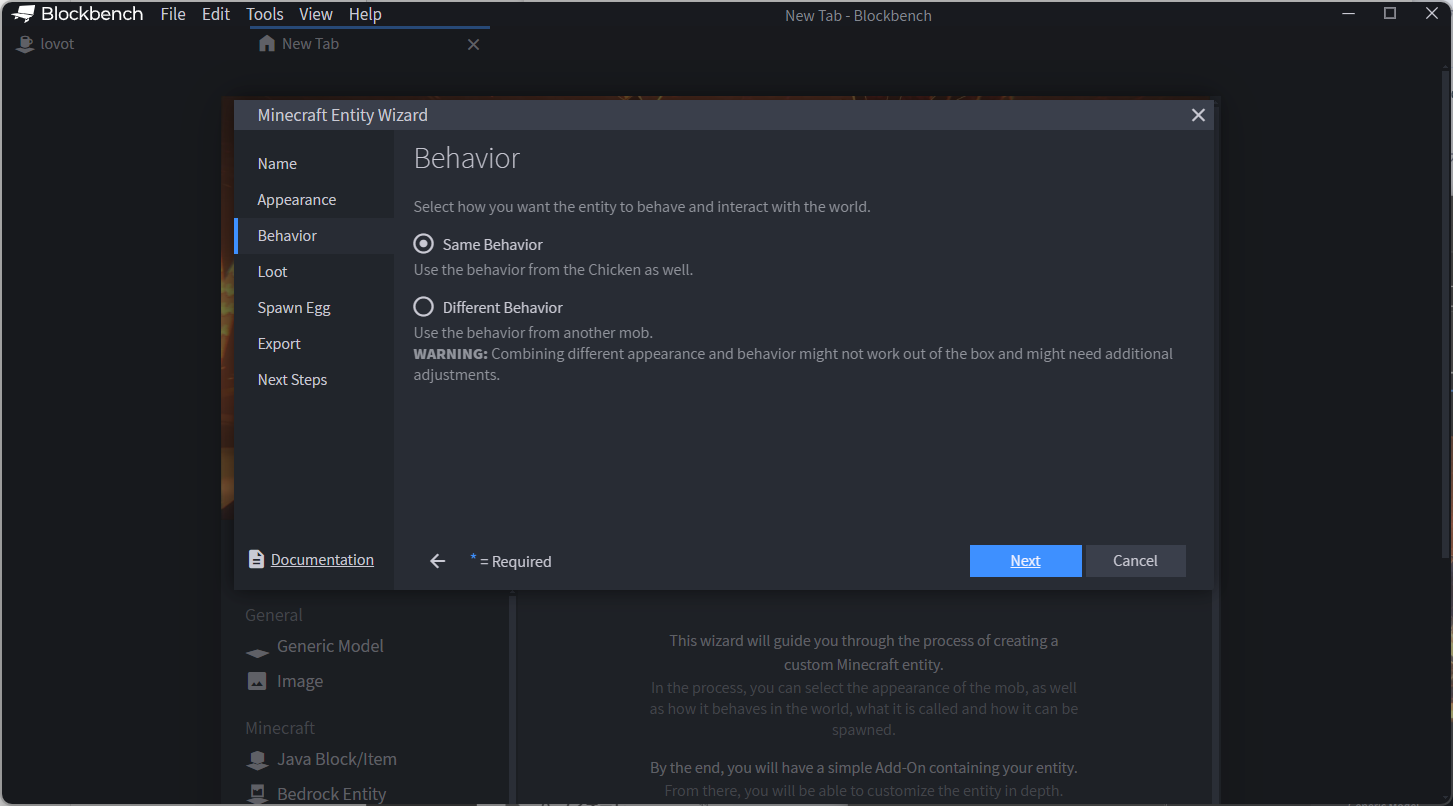This screenshot has width=1453, height=806.
Task: Open the Tools menu
Action: tap(265, 14)
